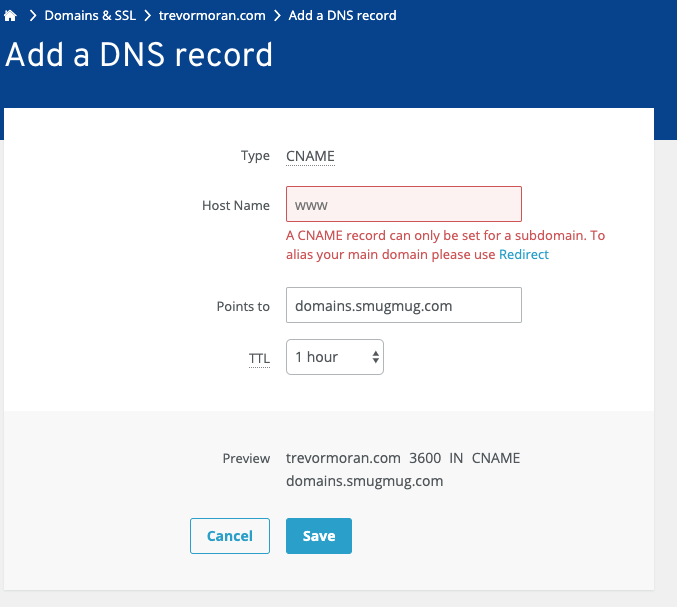
Task: Click the Type label
Action: (255, 156)
